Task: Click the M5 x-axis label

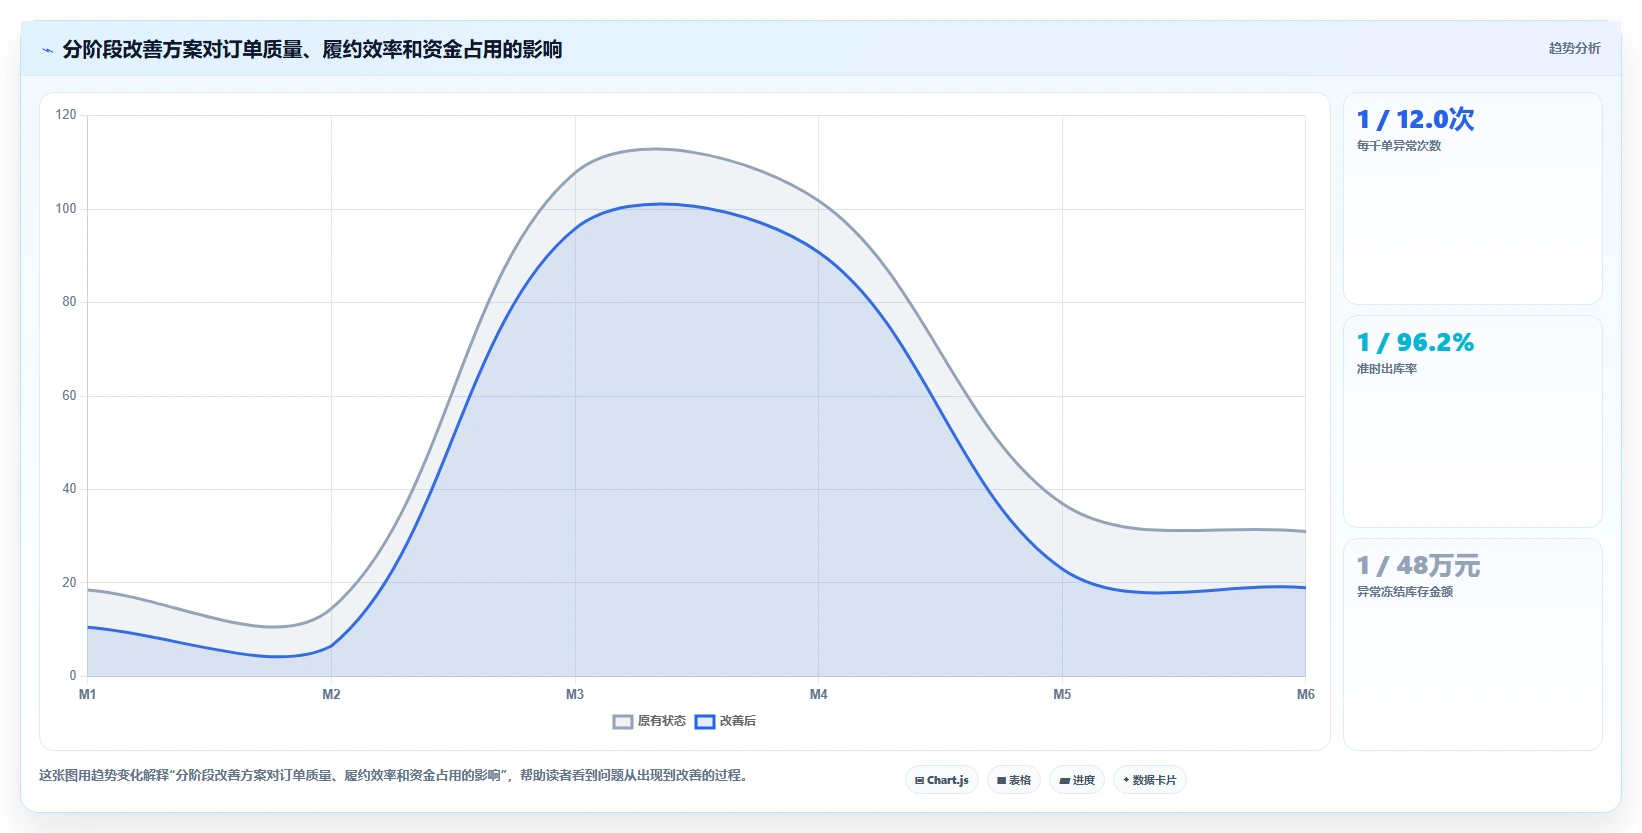Action: click(1062, 694)
